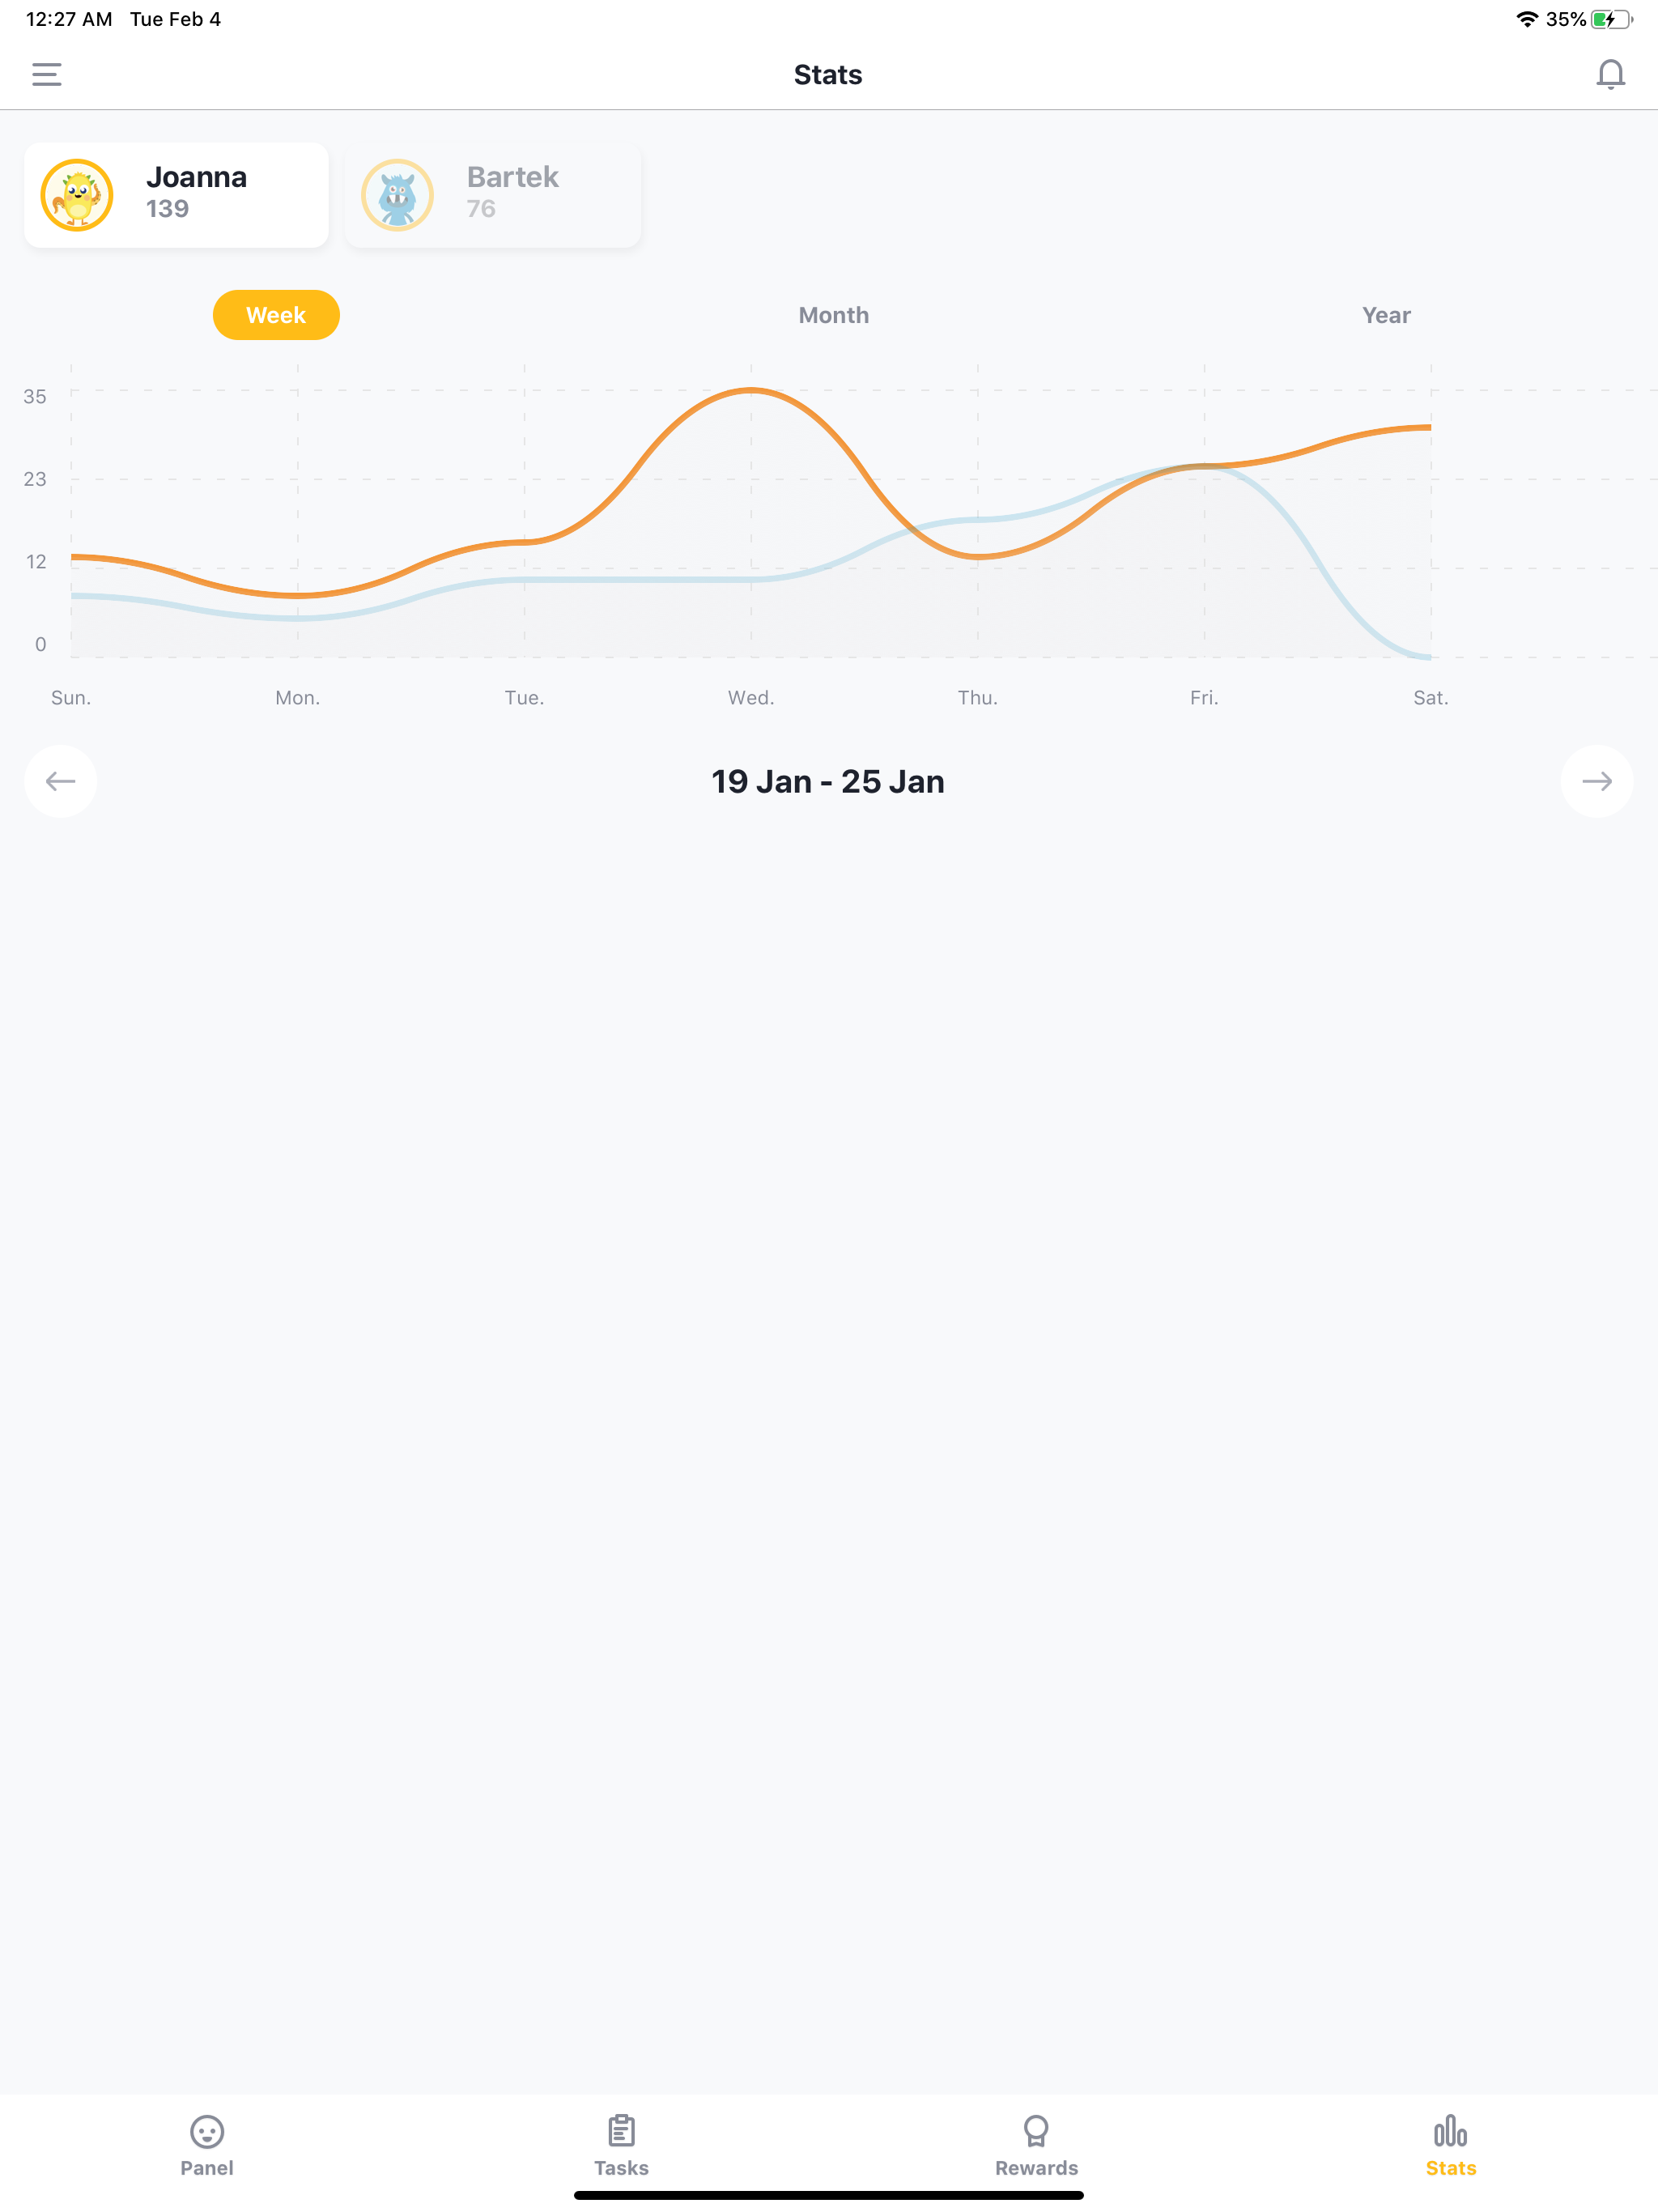This screenshot has width=1658, height=2212.
Task: Tap battery status indicator
Action: click(x=1611, y=19)
